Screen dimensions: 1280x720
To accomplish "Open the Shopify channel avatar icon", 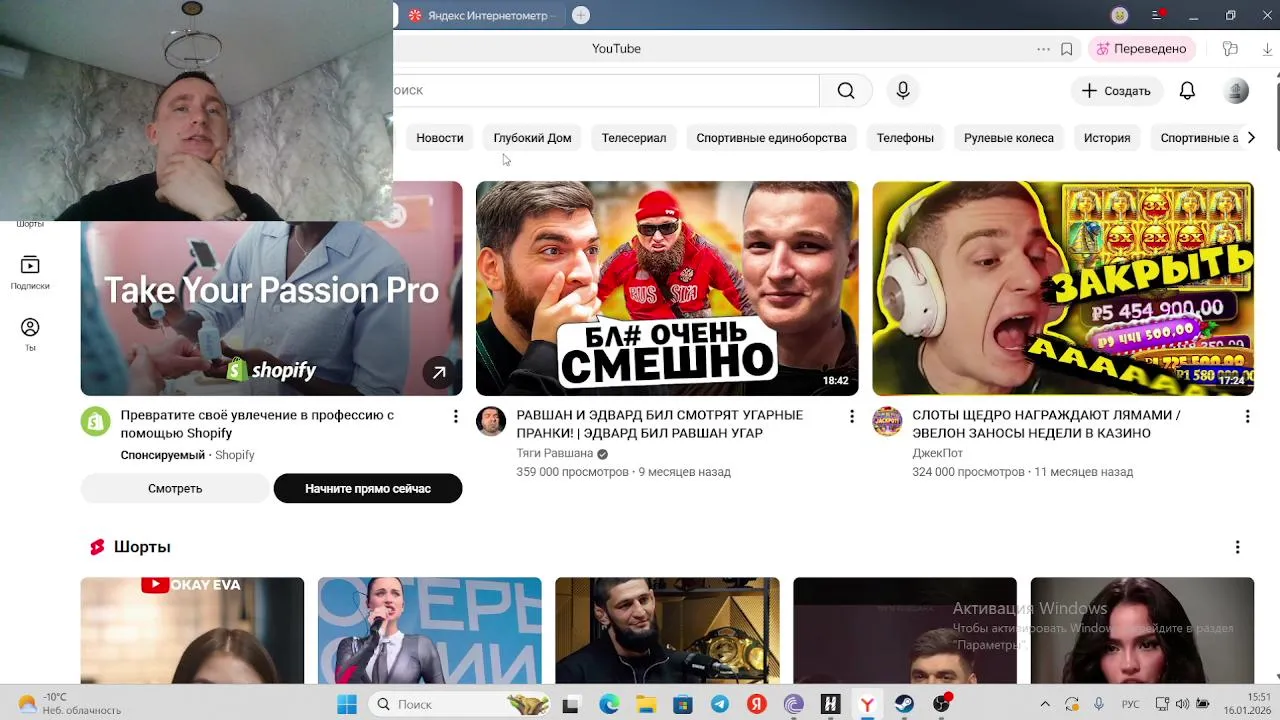I will (96, 421).
